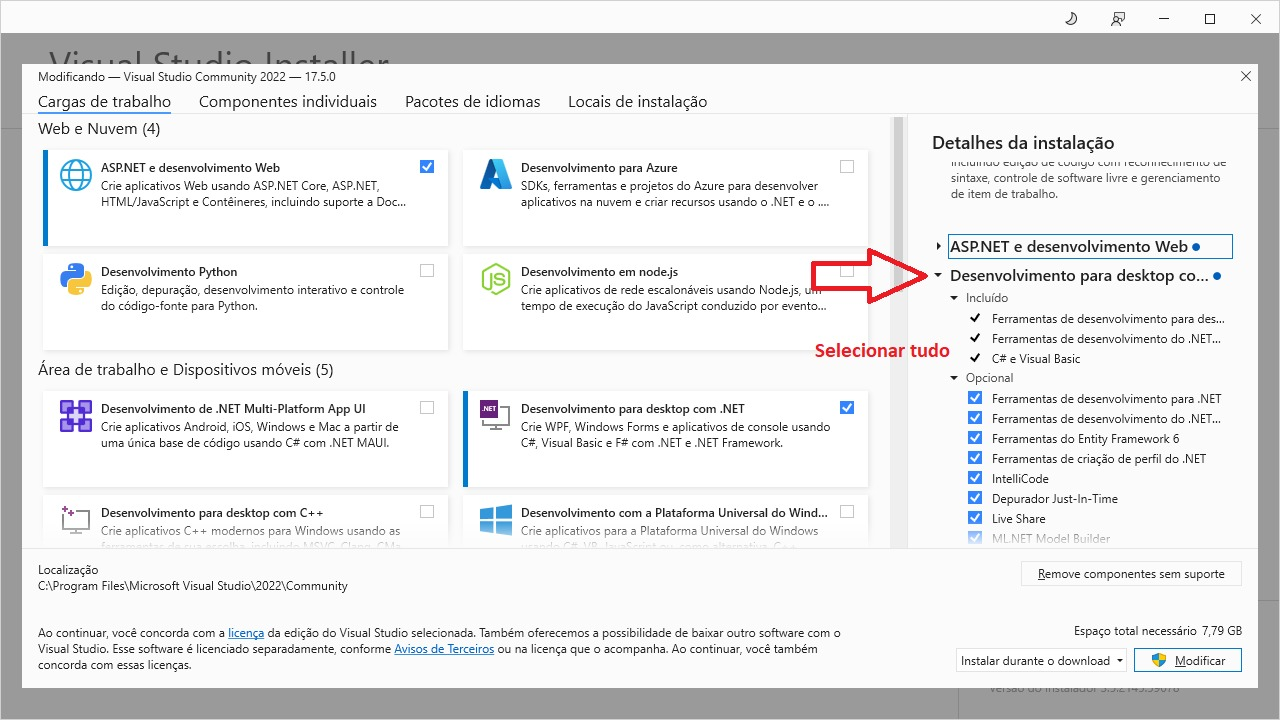Click the Detalhes da instalação heading
Image resolution: width=1280 pixels, height=720 pixels.
click(1023, 143)
